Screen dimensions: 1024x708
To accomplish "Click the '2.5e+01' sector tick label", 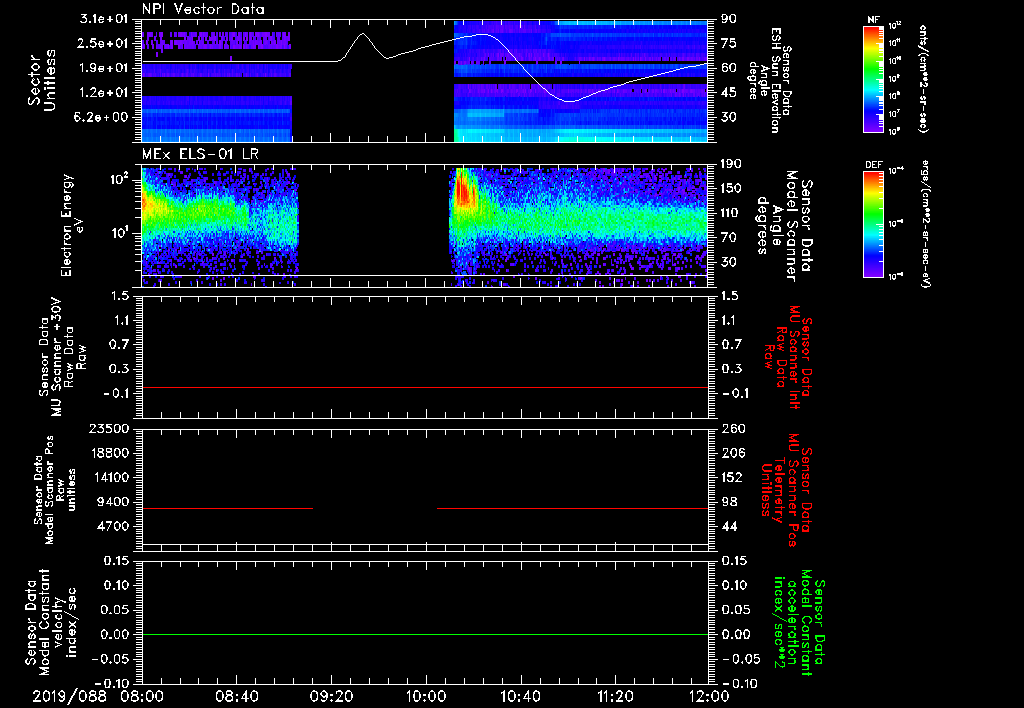I will click(x=104, y=43).
